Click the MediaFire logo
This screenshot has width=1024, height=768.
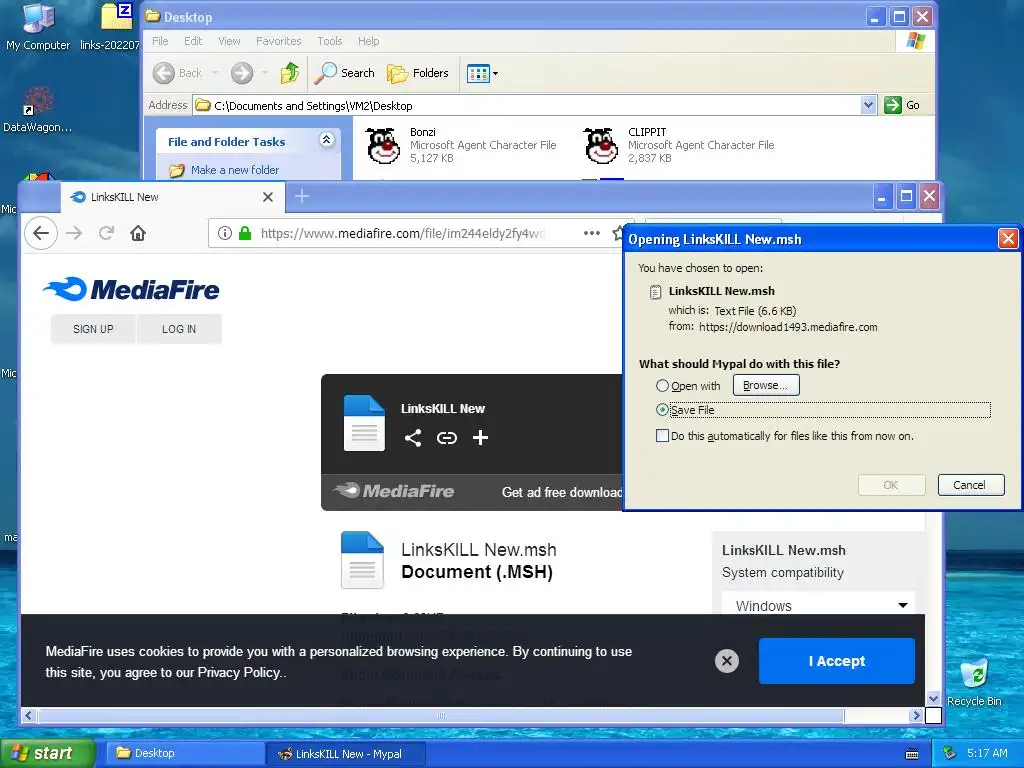pyautogui.click(x=131, y=289)
